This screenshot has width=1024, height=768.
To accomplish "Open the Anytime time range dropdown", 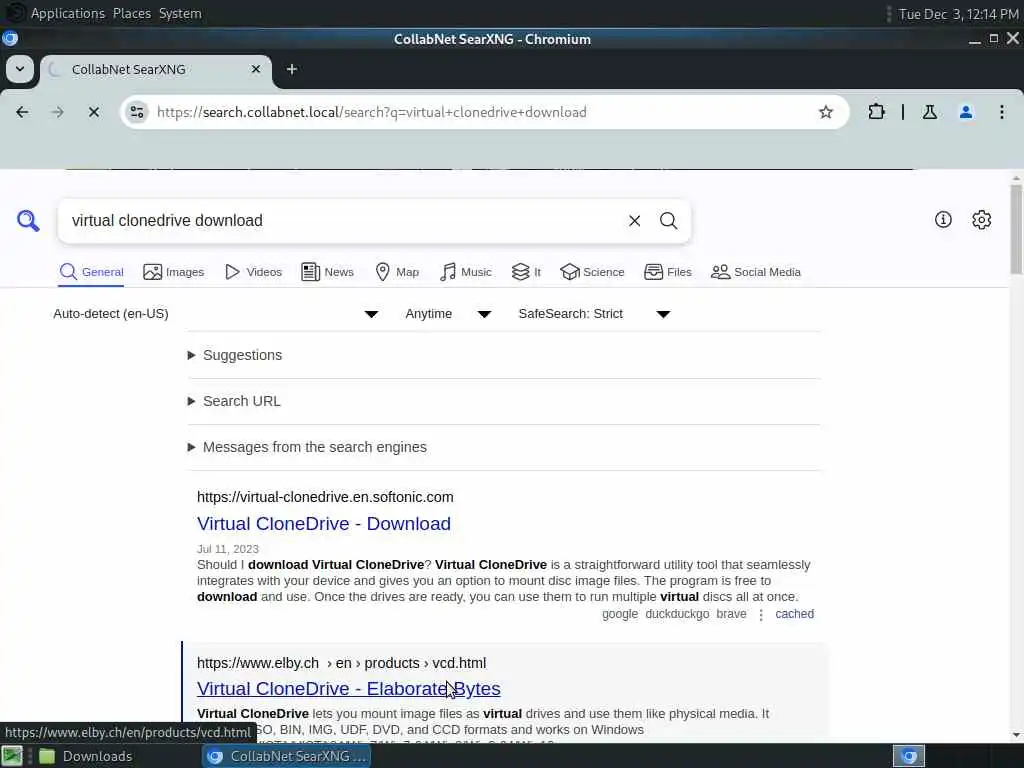I will click(448, 314).
